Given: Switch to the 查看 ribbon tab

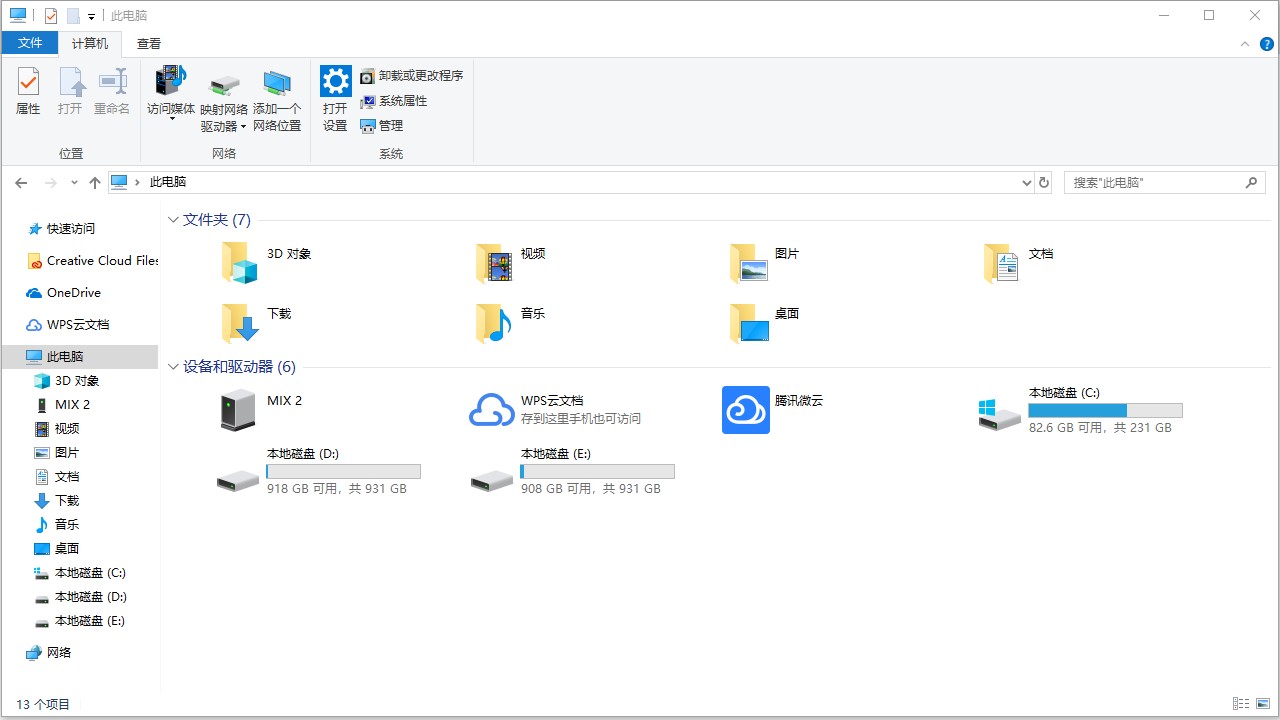Looking at the screenshot, I should [149, 43].
